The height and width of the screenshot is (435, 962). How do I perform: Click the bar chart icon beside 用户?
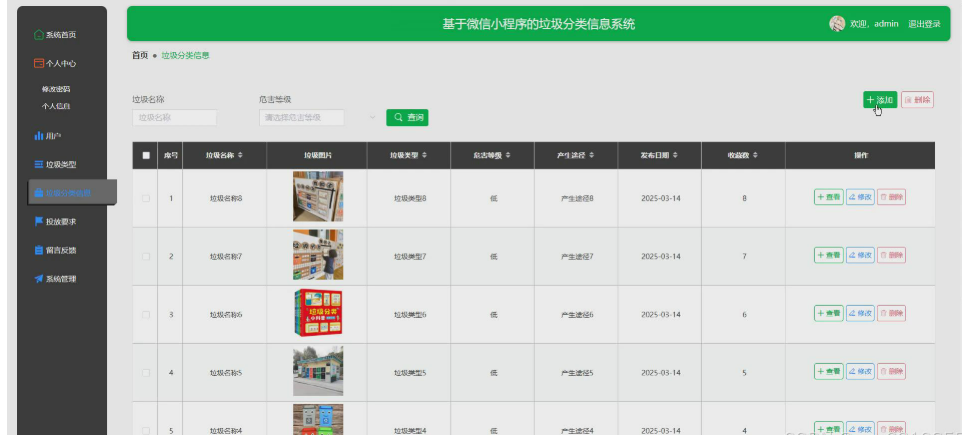tap(39, 136)
